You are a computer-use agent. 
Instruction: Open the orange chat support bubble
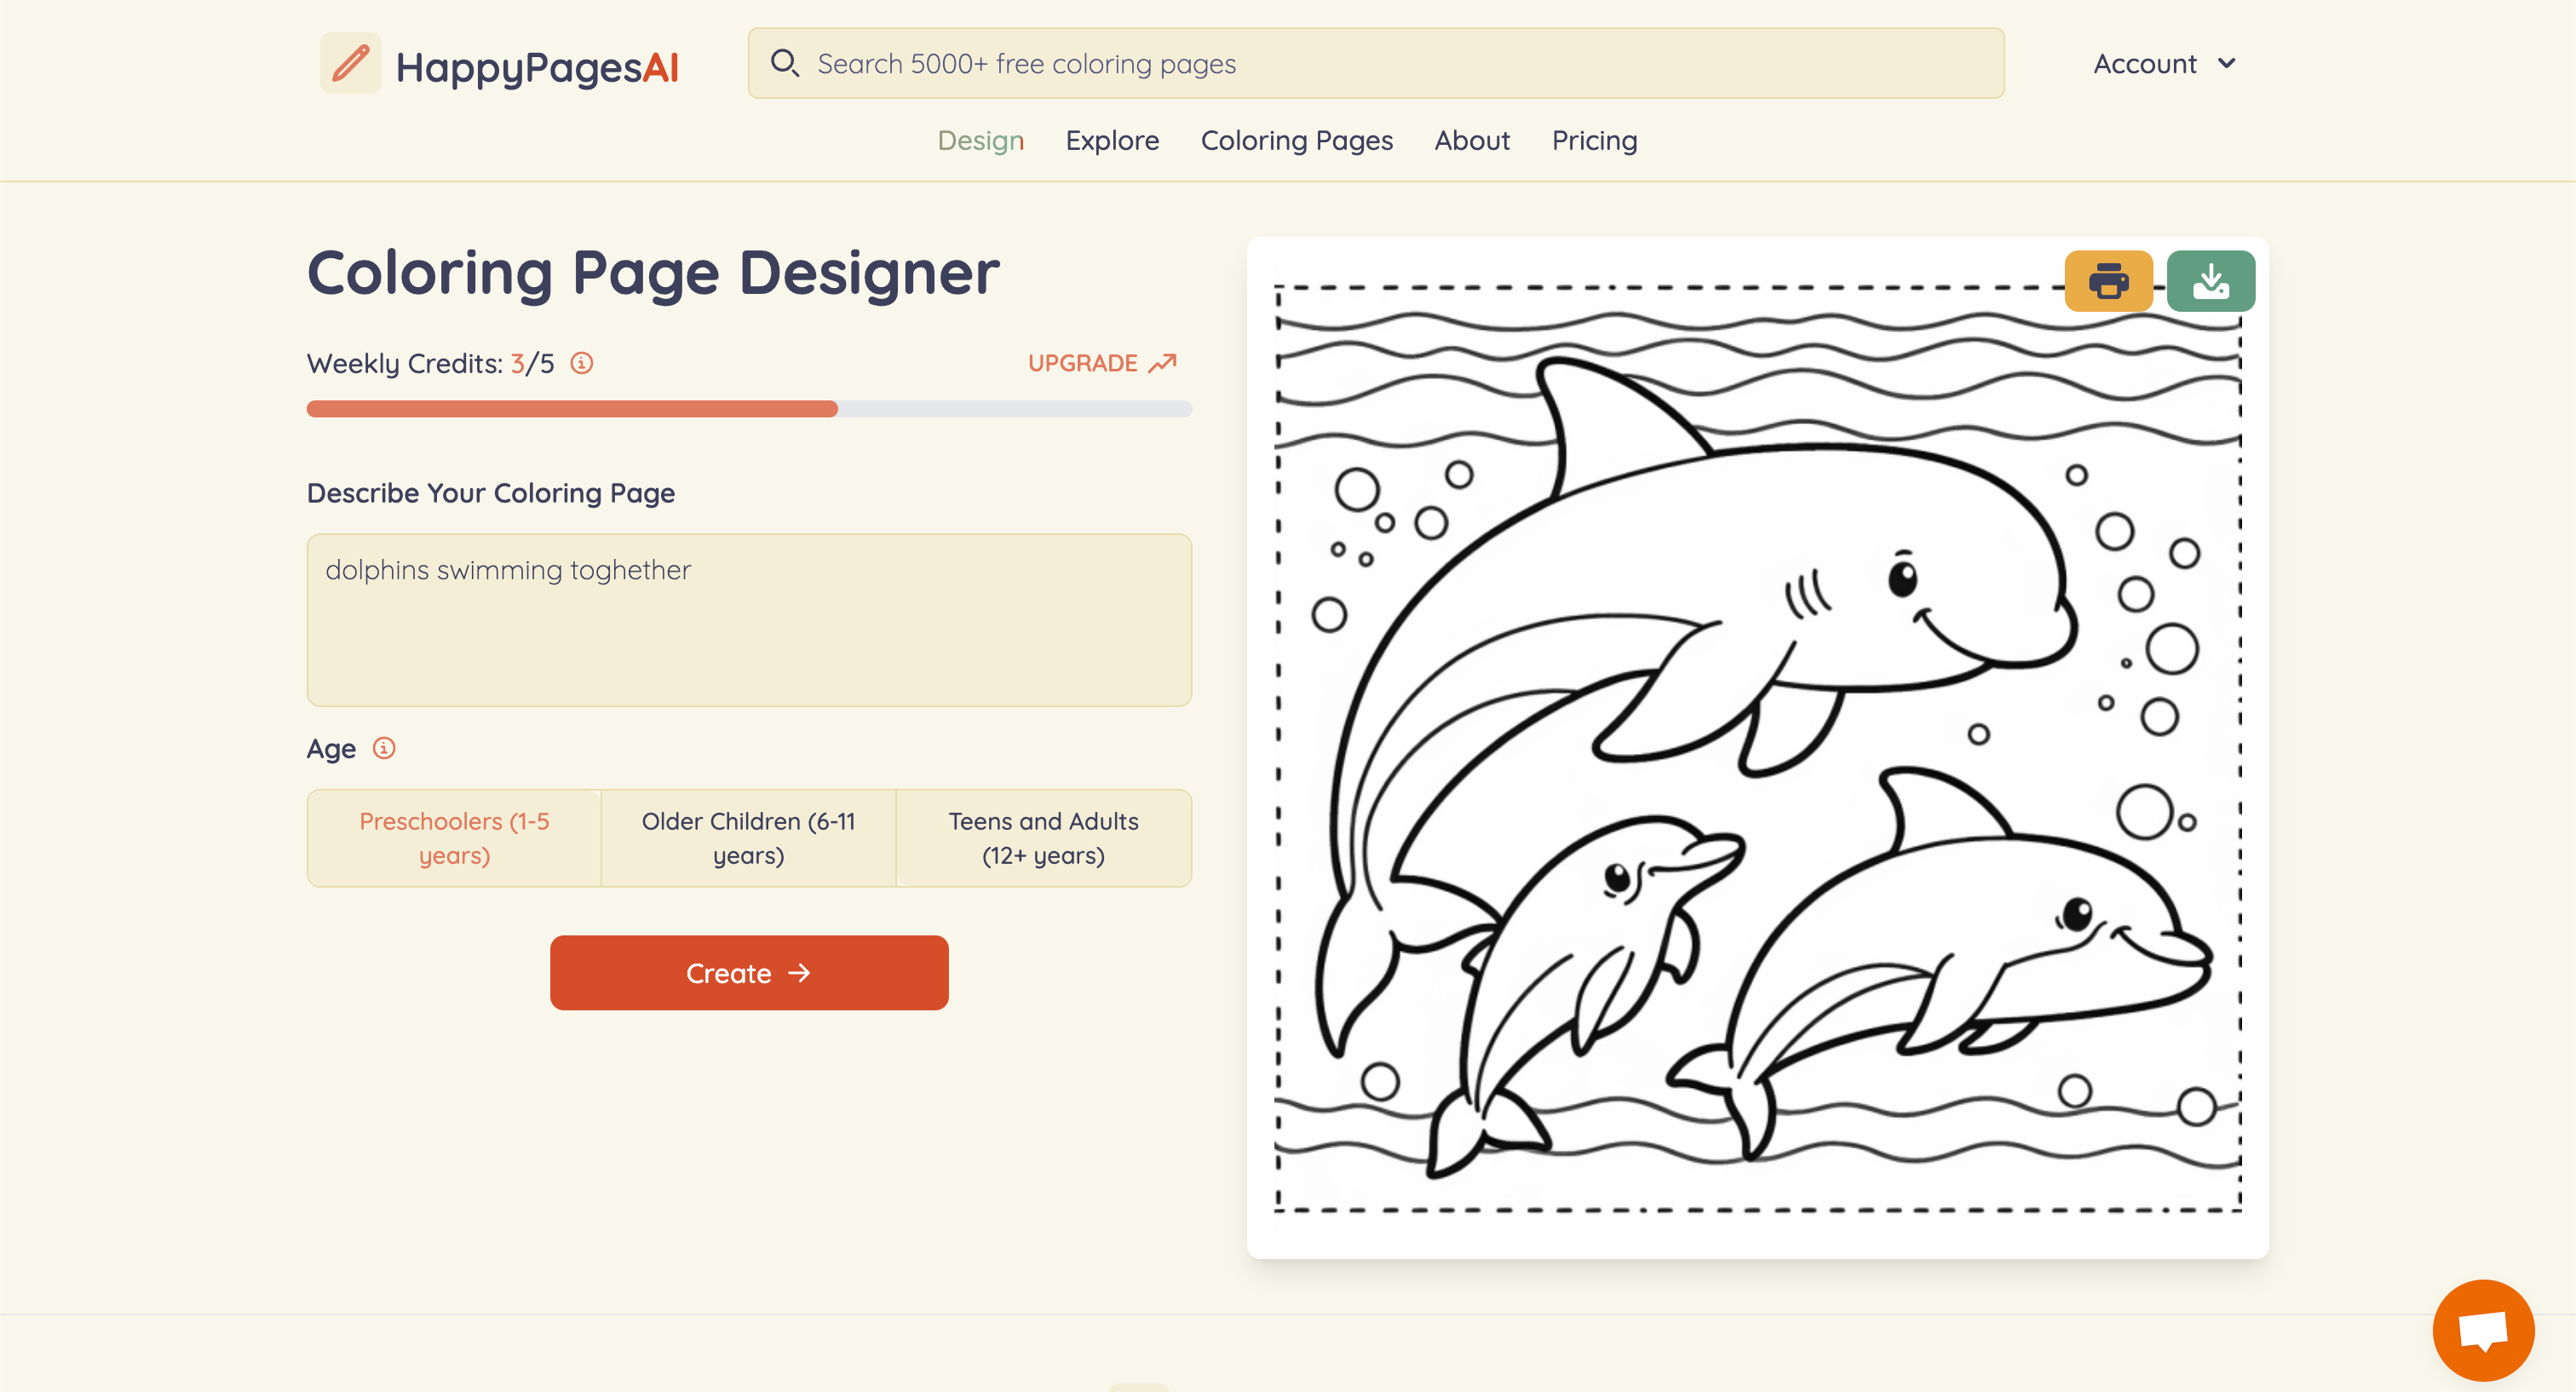(2482, 1329)
